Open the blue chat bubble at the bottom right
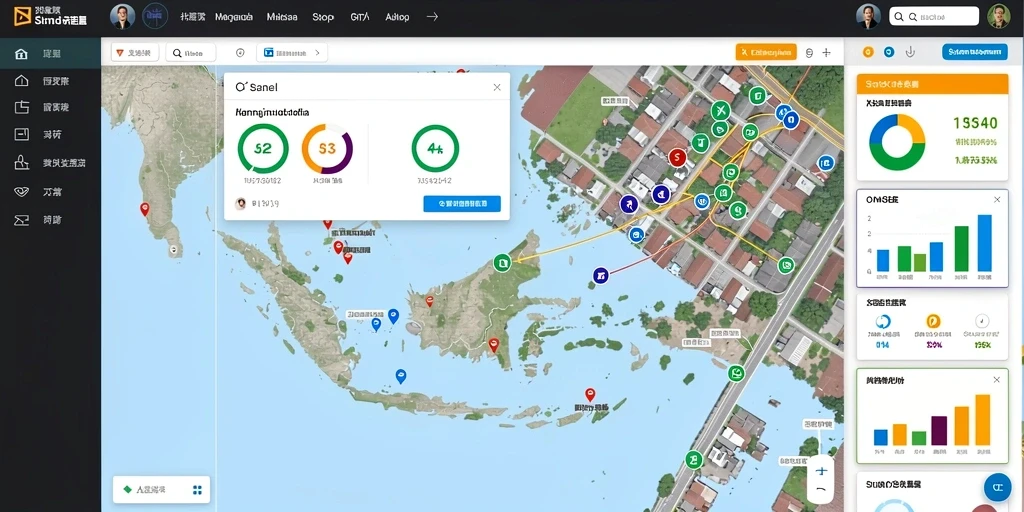Screen dimensions: 1024x512 click(x=997, y=487)
